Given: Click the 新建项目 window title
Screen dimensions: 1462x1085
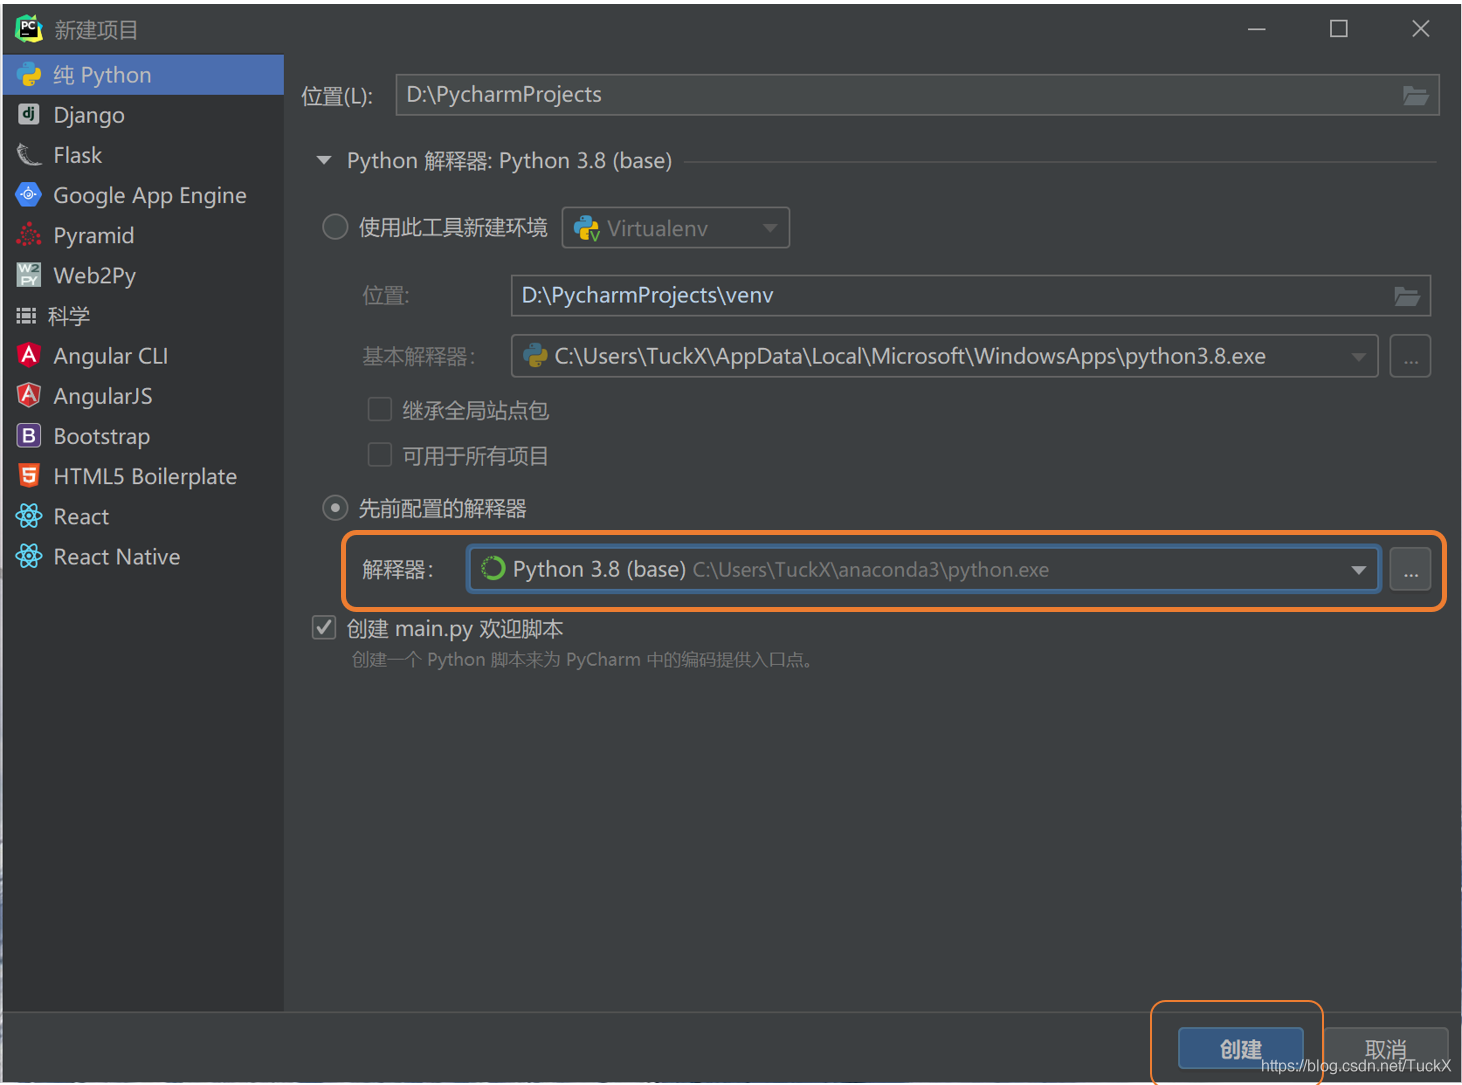Looking at the screenshot, I should click(96, 30).
